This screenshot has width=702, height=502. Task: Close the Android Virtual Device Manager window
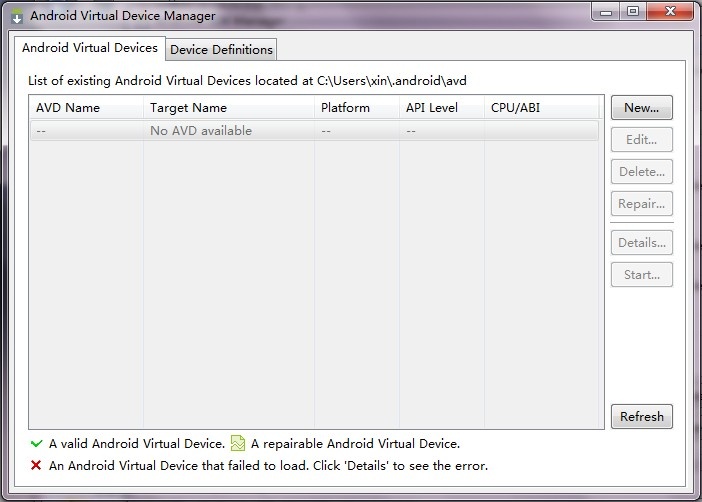tap(668, 11)
